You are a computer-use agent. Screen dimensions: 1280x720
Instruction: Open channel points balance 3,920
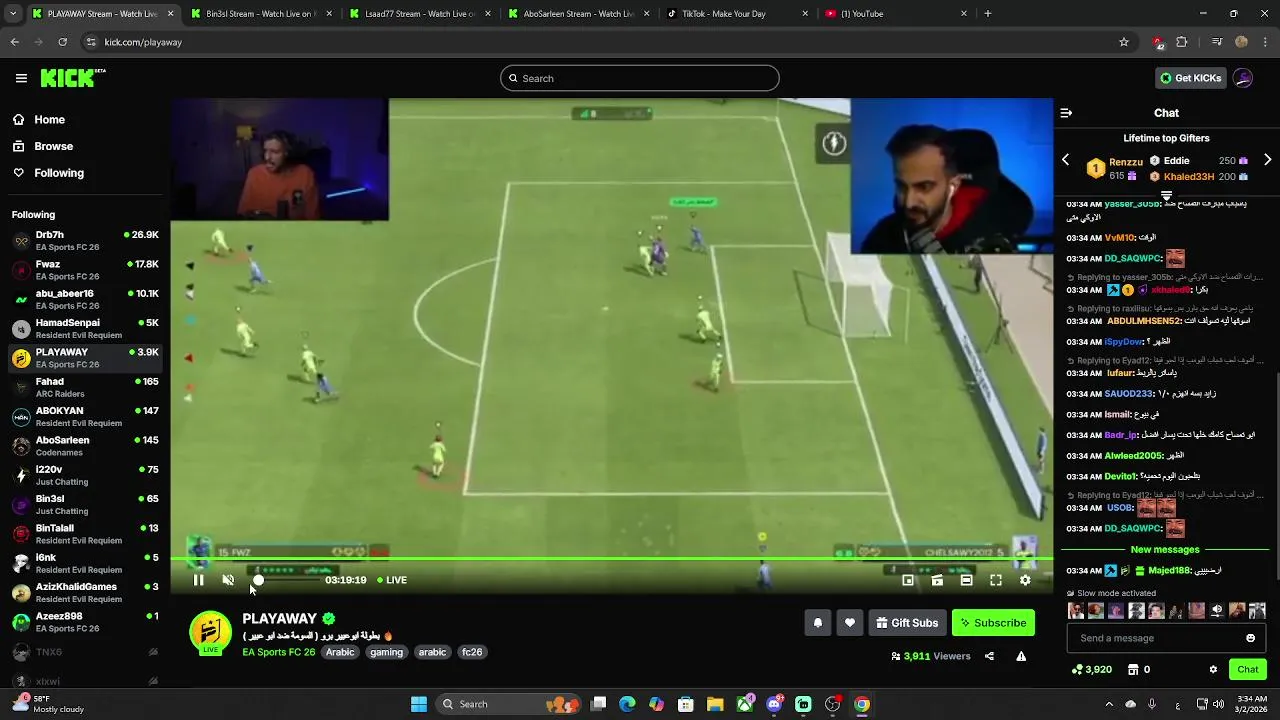point(1092,670)
